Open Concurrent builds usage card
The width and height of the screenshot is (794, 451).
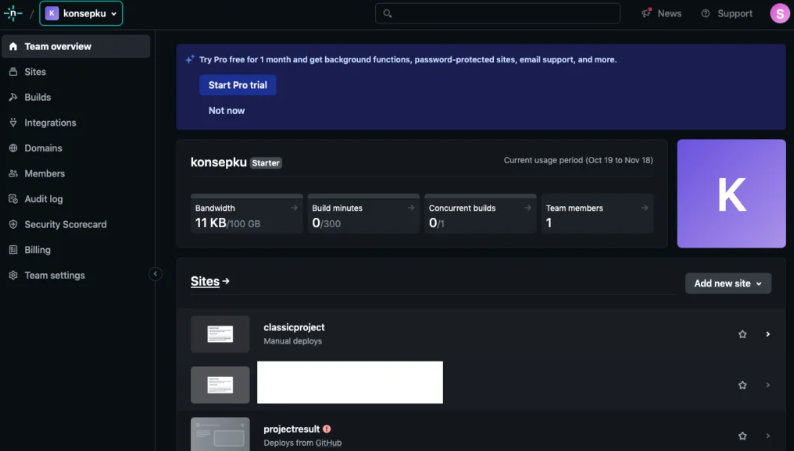(x=481, y=214)
